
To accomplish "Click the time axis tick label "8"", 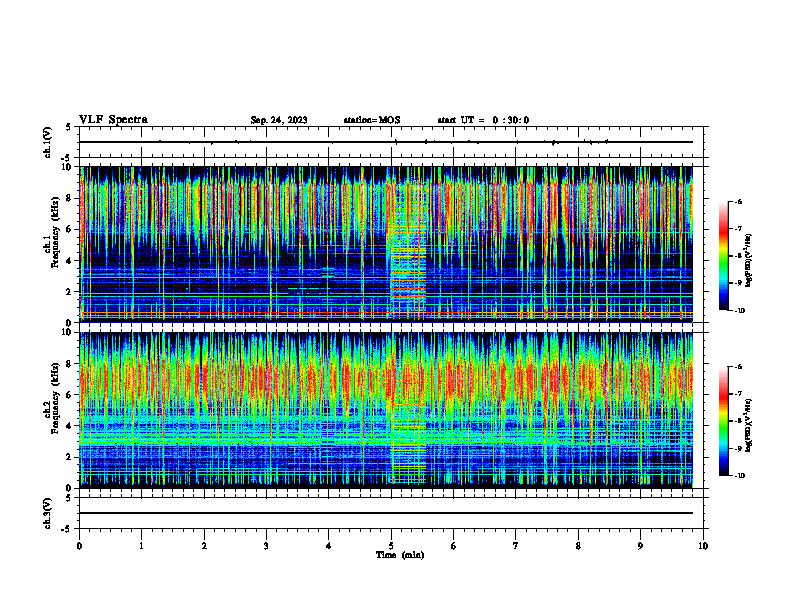I will click(578, 546).
